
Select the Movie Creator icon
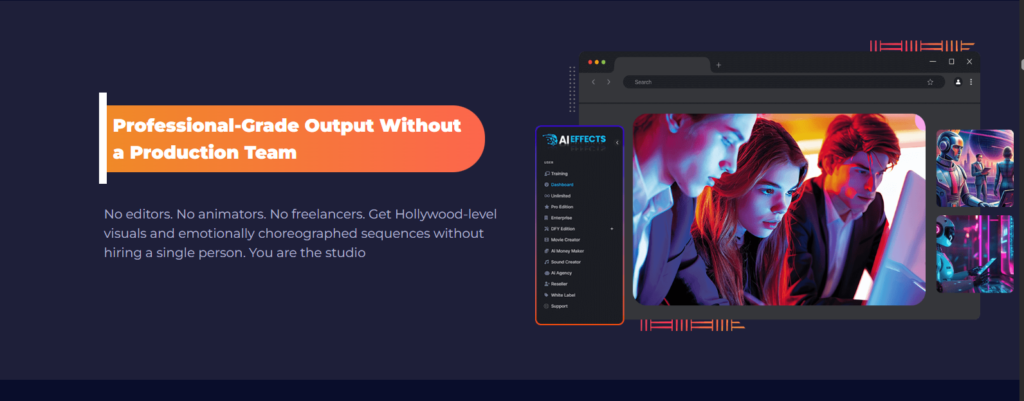546,240
